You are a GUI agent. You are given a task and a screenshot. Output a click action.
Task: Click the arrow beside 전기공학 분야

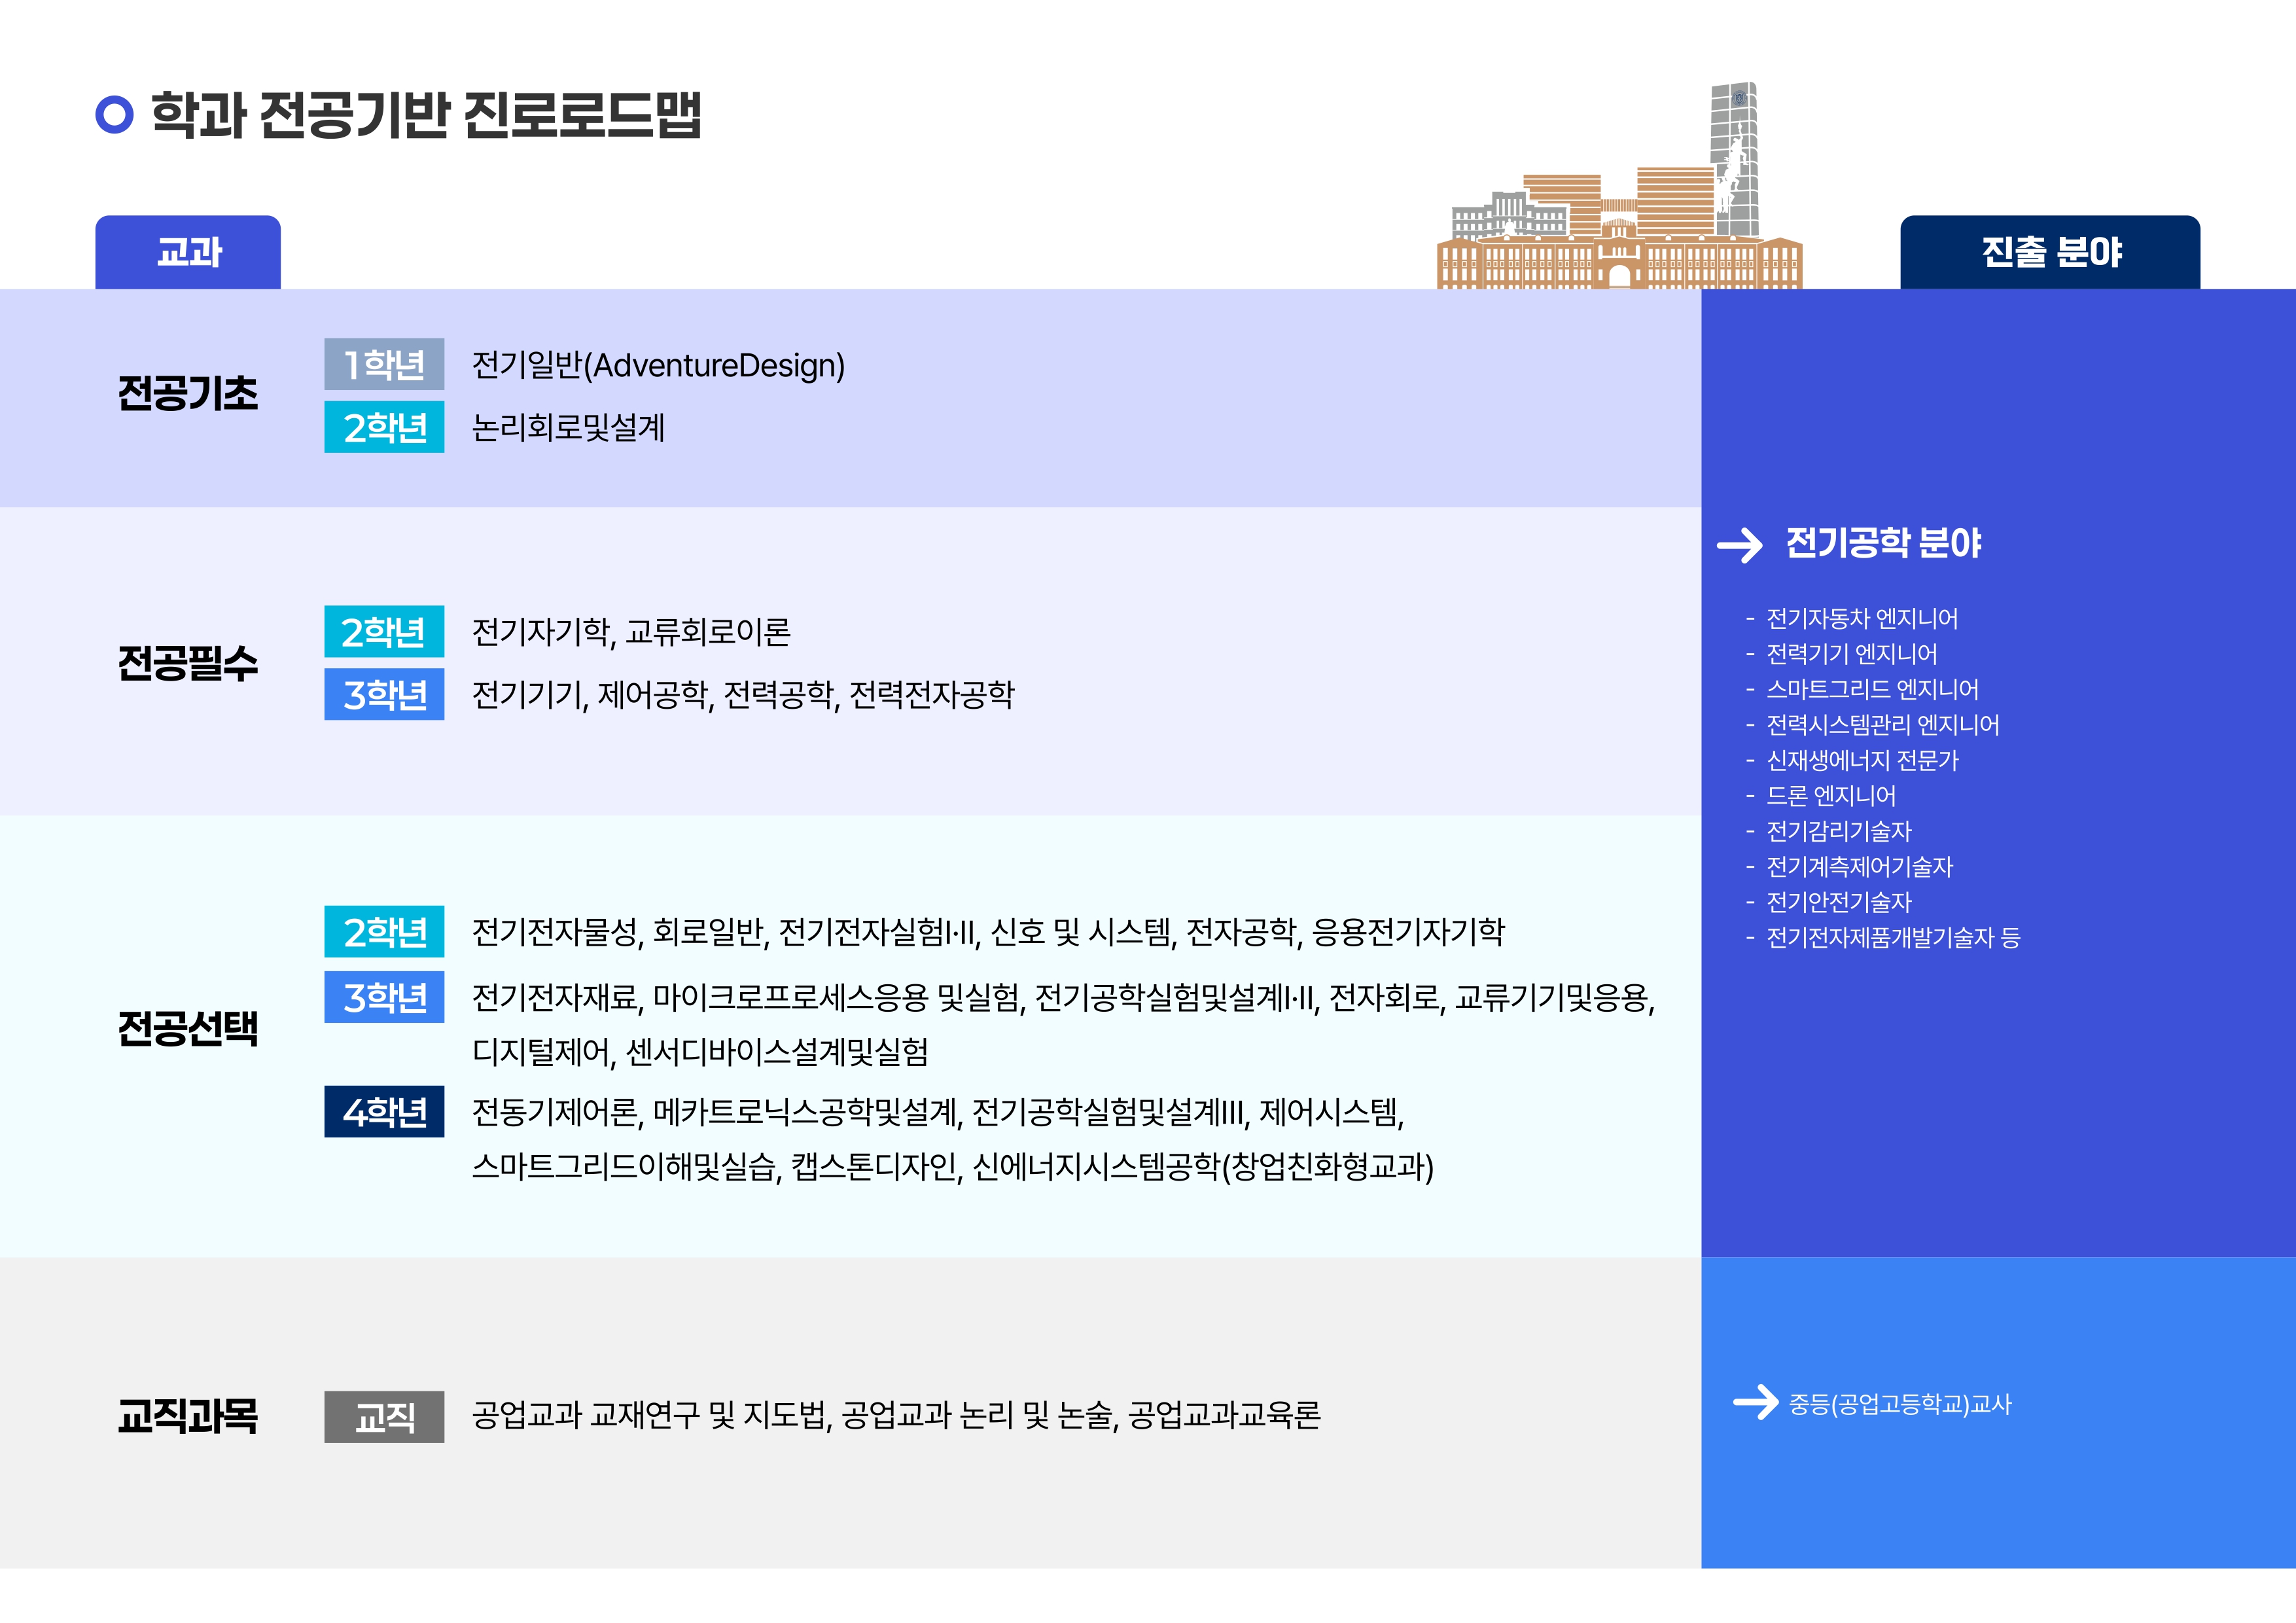tap(1740, 545)
